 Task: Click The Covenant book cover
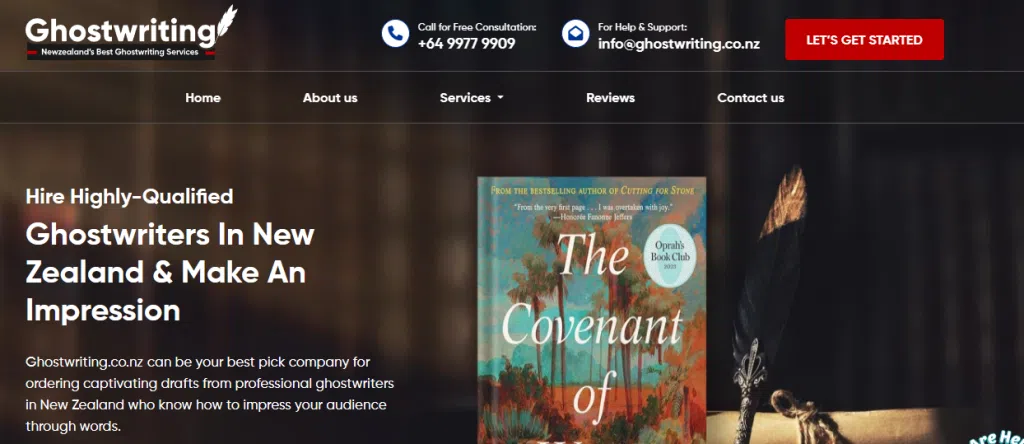click(592, 310)
